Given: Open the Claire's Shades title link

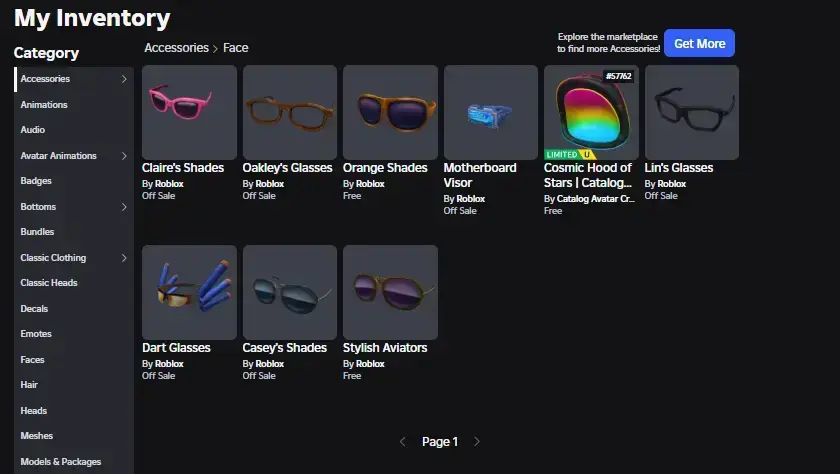Looking at the screenshot, I should click(x=183, y=168).
